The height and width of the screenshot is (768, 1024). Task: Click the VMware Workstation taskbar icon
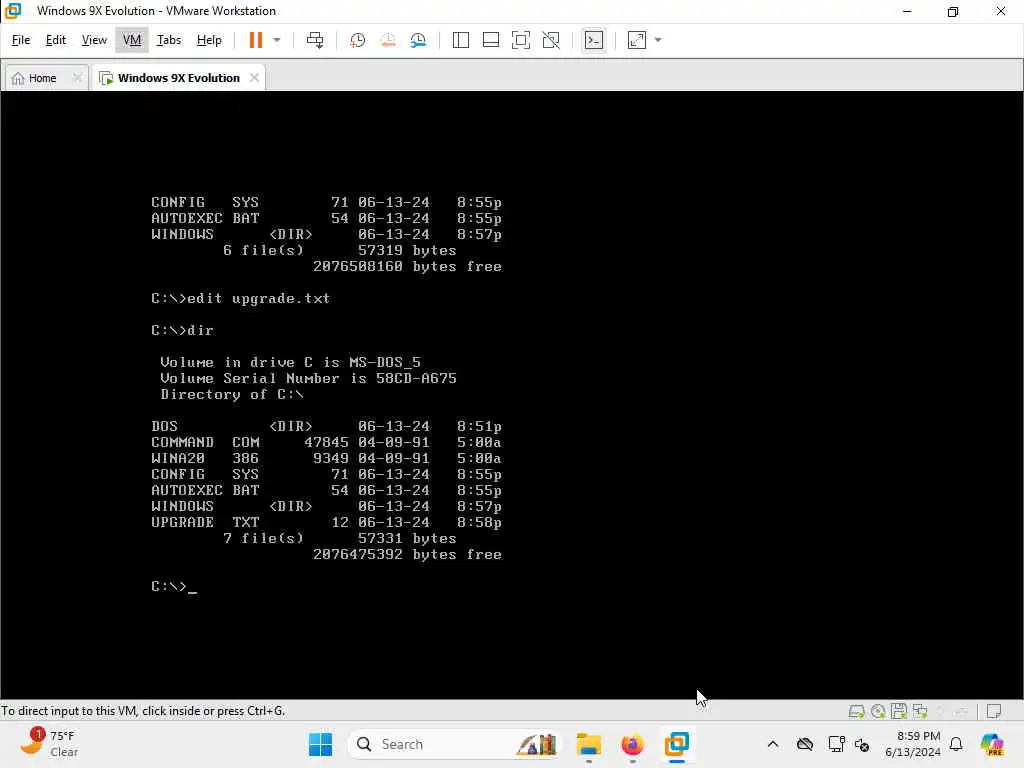677,744
